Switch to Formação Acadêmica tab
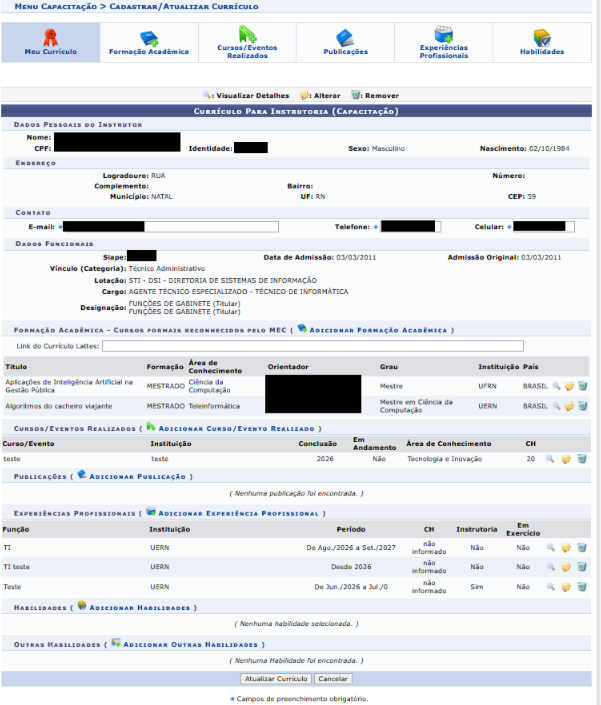 point(149,43)
